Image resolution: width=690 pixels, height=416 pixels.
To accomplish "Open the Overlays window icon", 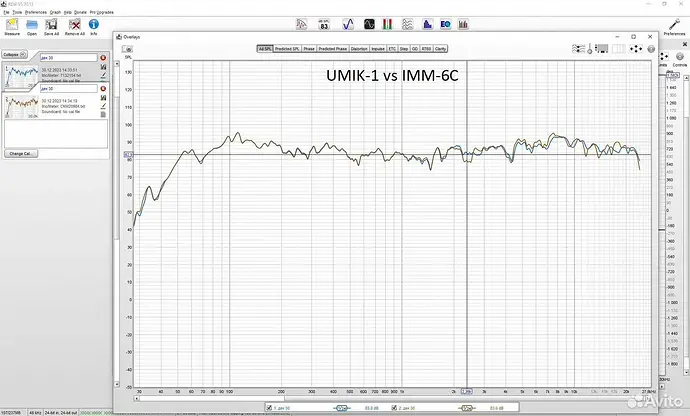I will (407, 25).
